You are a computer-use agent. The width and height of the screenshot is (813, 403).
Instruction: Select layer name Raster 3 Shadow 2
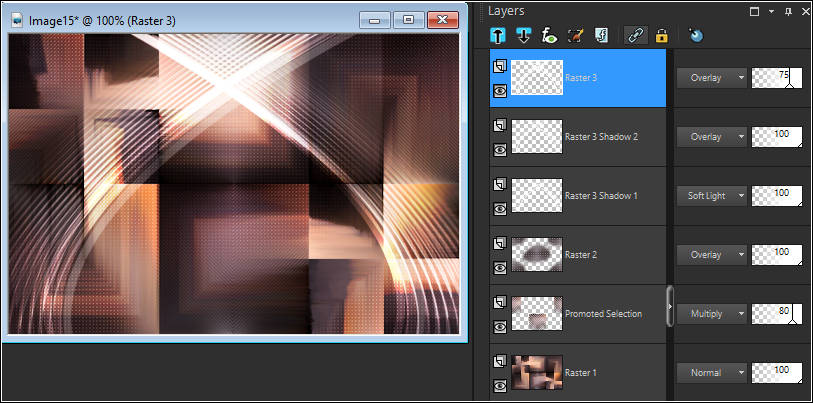click(x=601, y=137)
